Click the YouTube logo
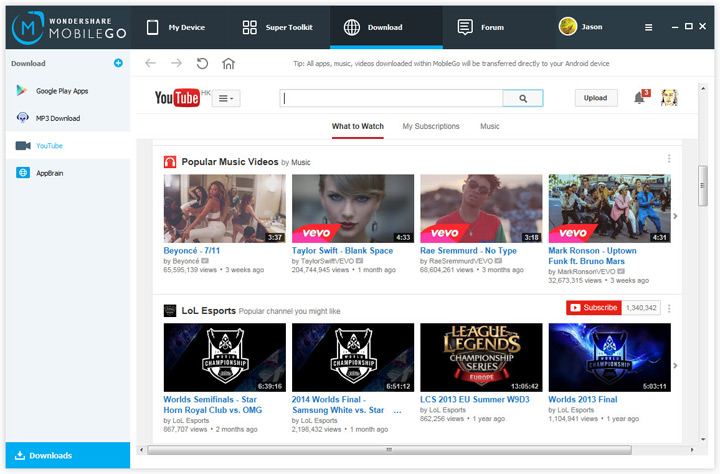The image size is (720, 474). (x=177, y=97)
